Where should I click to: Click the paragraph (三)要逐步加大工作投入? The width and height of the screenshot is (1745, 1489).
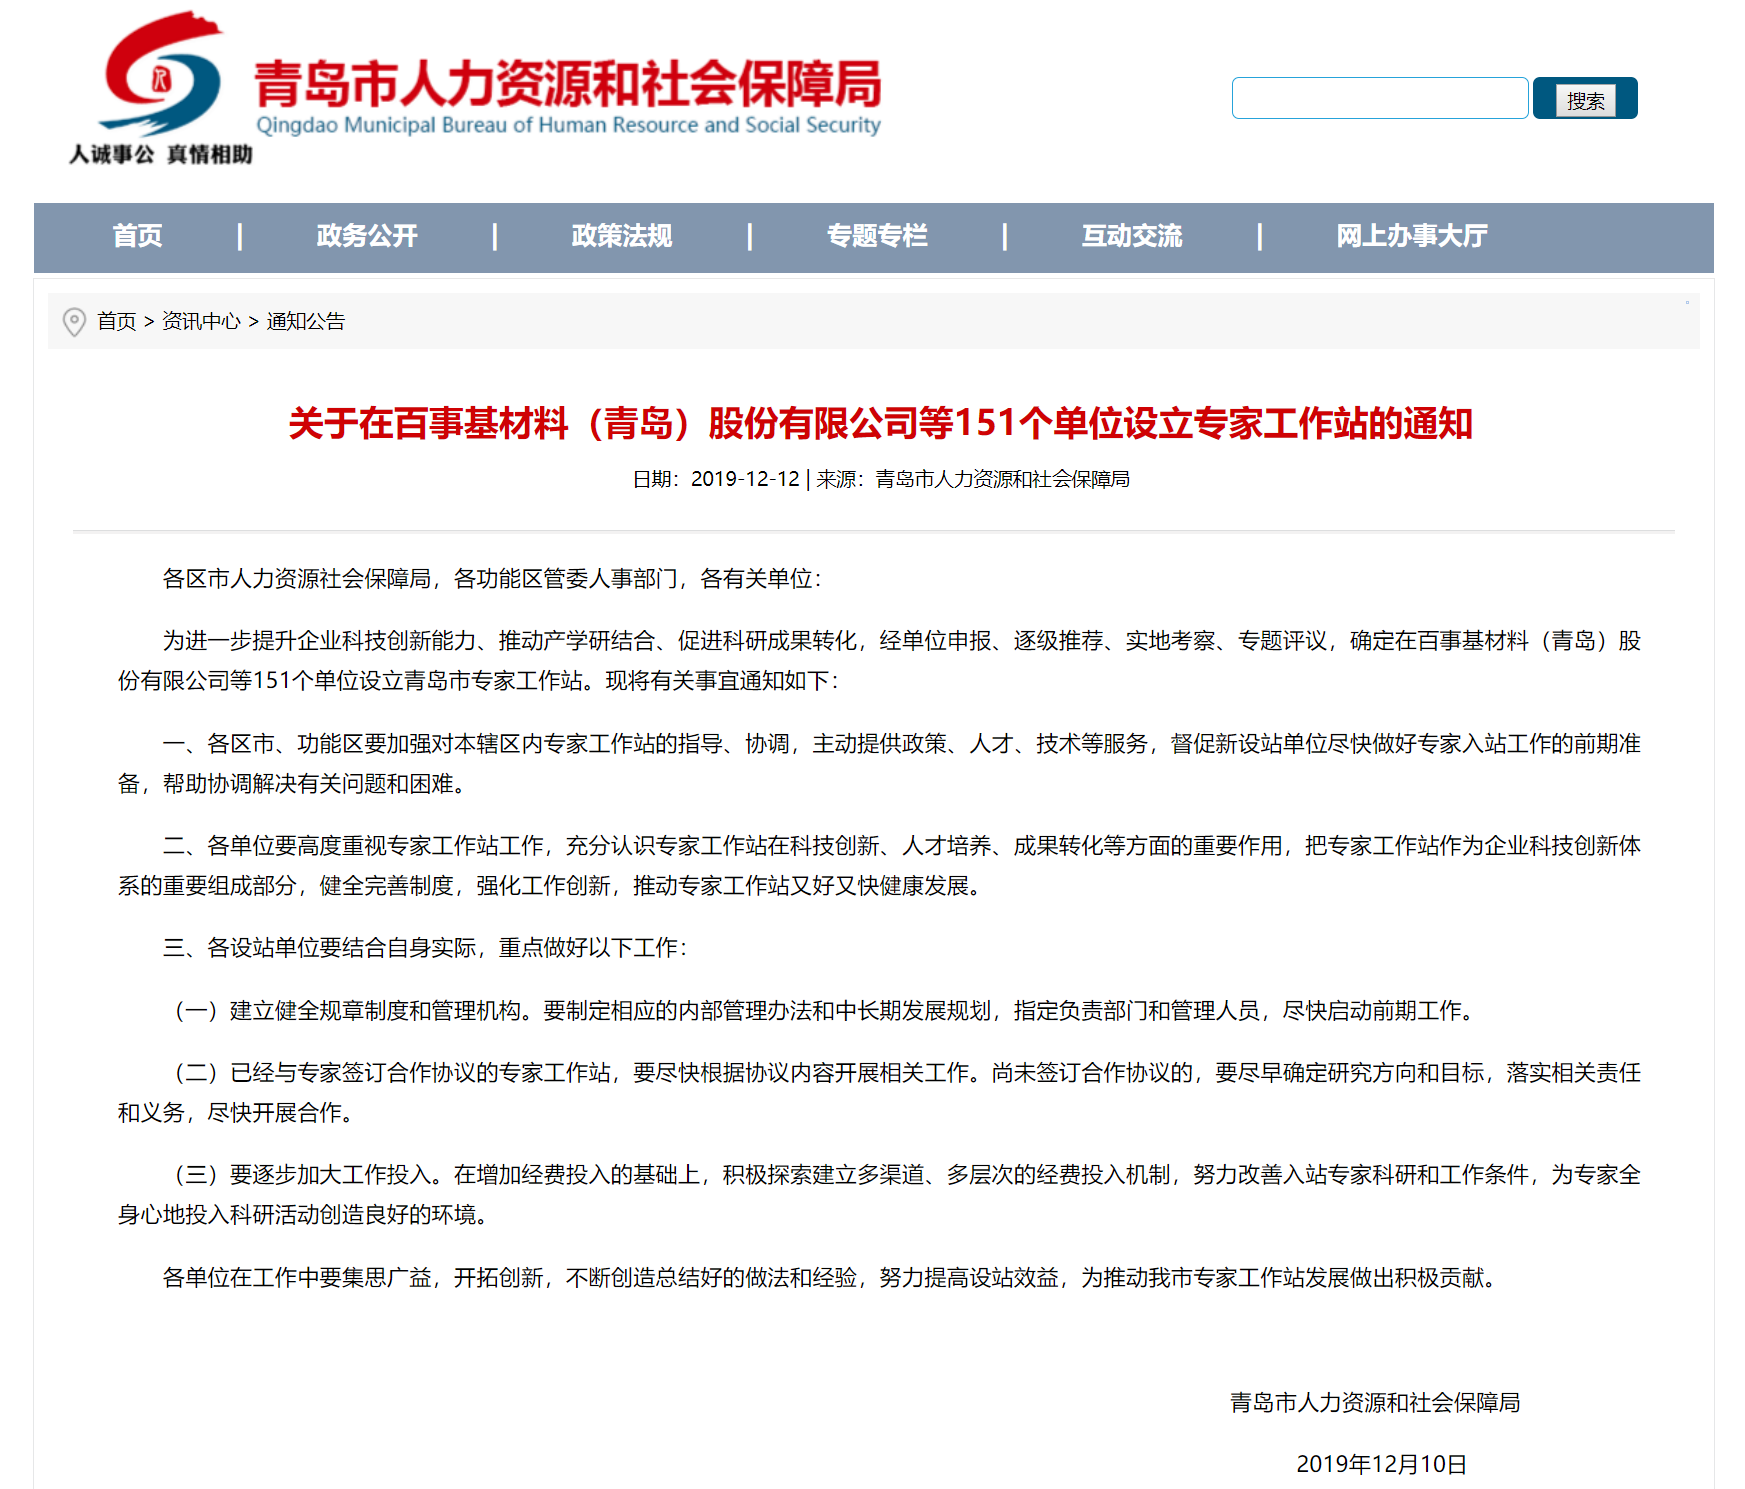coord(880,1195)
